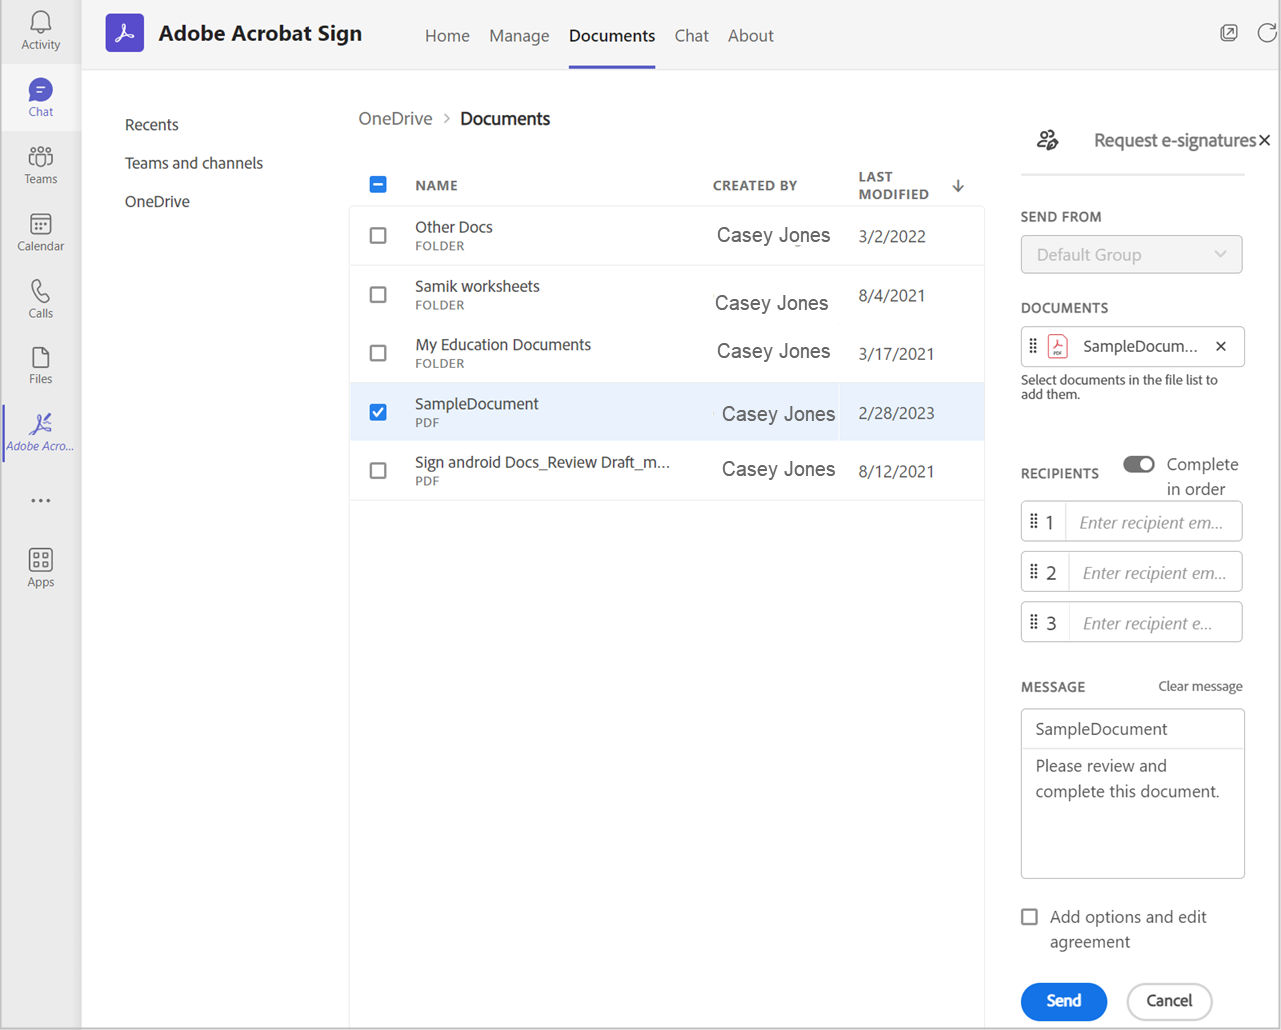Open the Chat tab in Acrobat Sign
Viewport: 1281px width, 1030px height.
(x=691, y=35)
